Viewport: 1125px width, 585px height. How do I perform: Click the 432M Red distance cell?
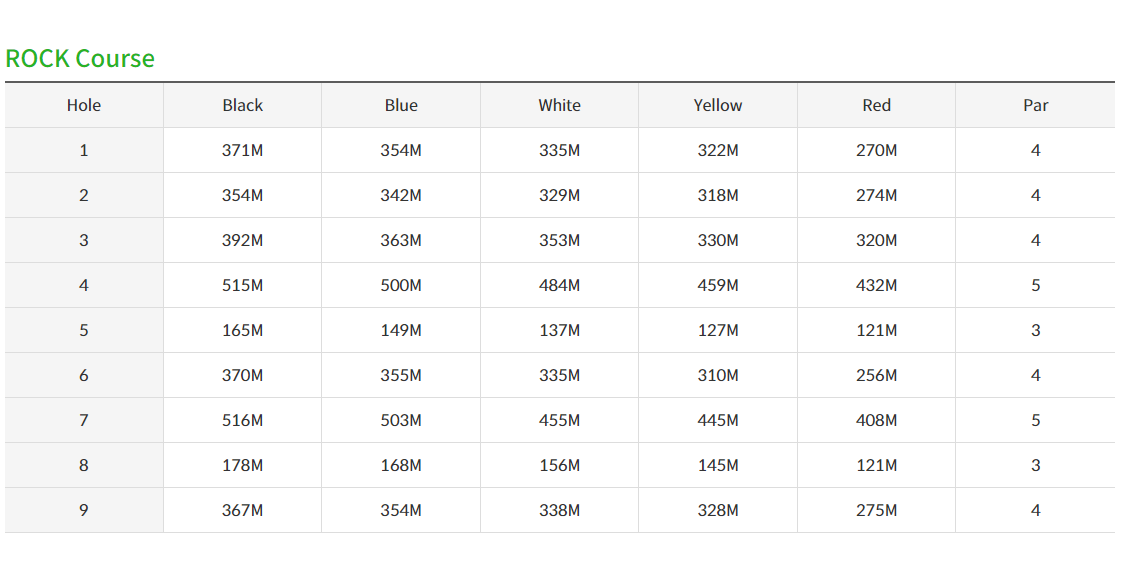tap(876, 285)
